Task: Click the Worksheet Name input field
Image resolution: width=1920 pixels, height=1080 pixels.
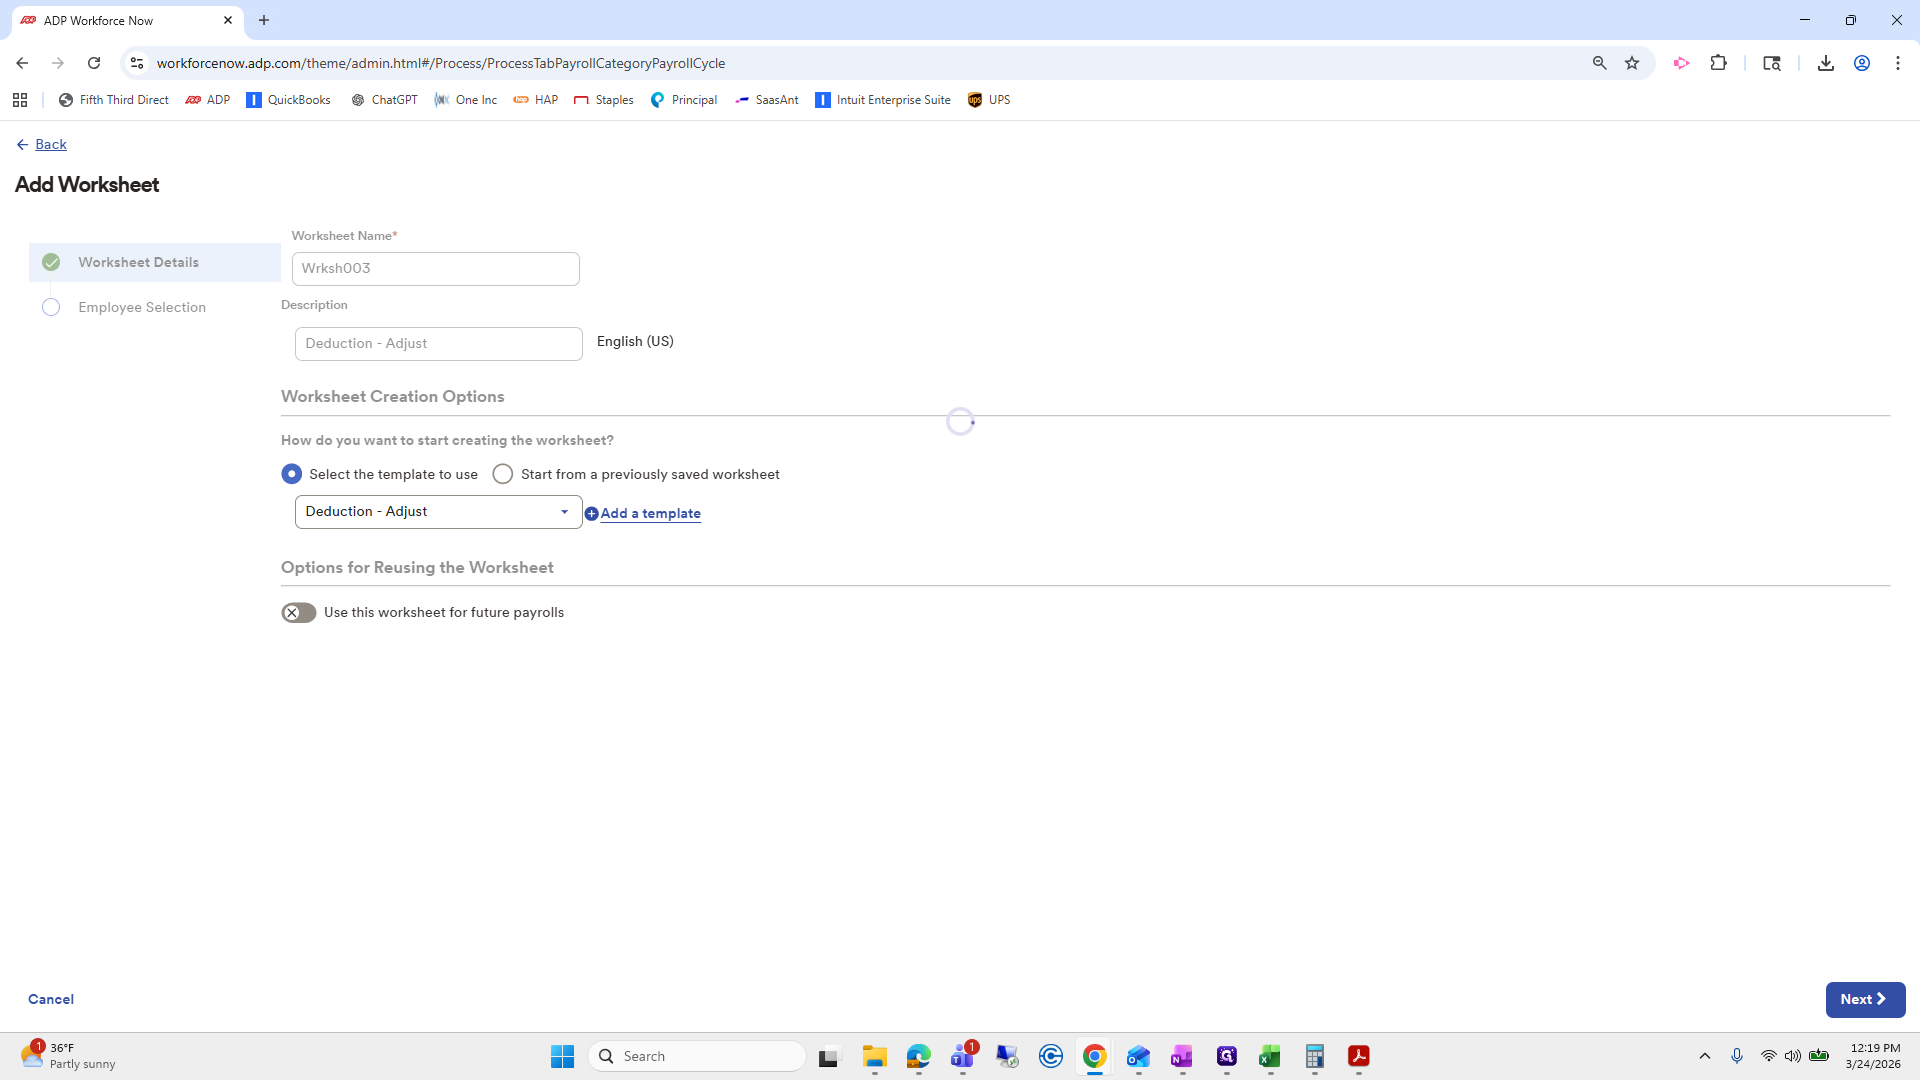Action: pos(435,268)
